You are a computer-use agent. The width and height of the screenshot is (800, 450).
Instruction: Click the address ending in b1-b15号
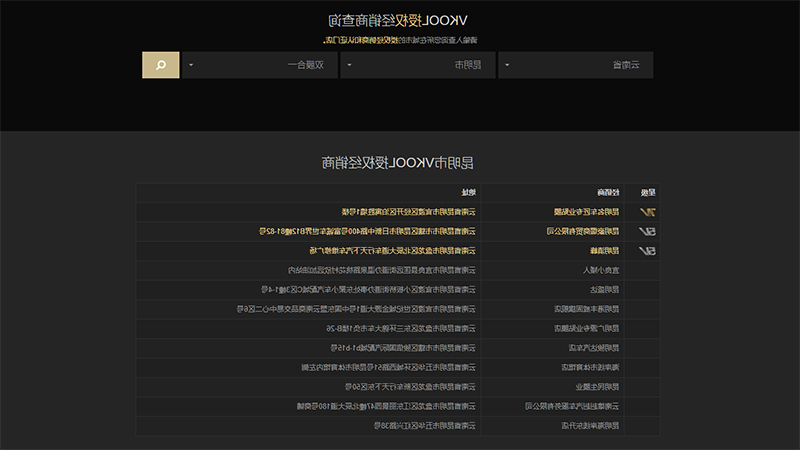[403, 347]
